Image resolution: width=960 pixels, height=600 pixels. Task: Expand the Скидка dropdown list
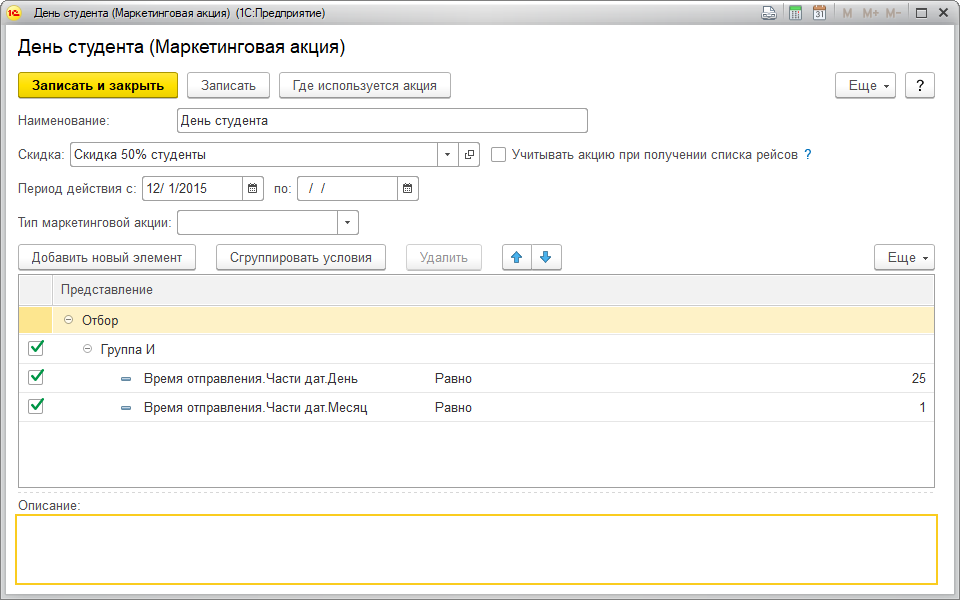[x=447, y=155]
